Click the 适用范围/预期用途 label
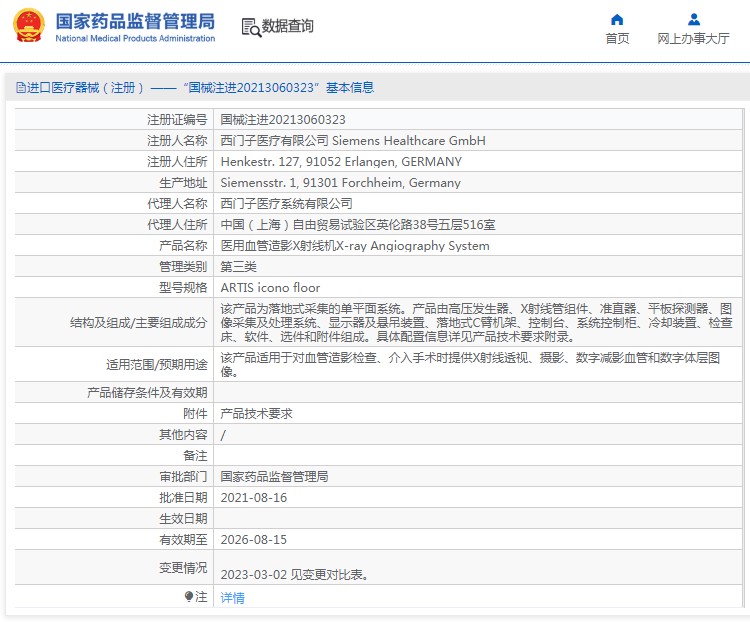 coord(156,365)
